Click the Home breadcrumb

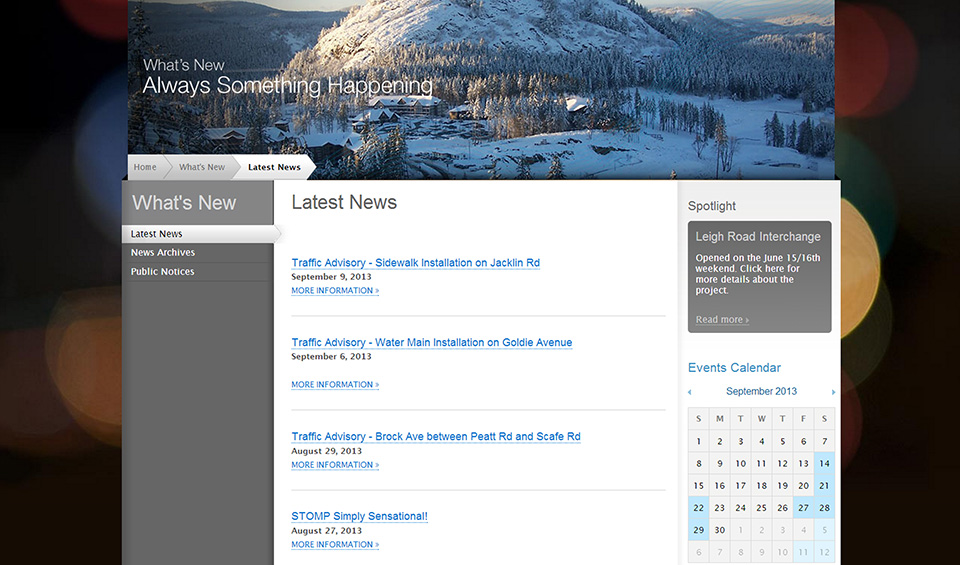145,167
